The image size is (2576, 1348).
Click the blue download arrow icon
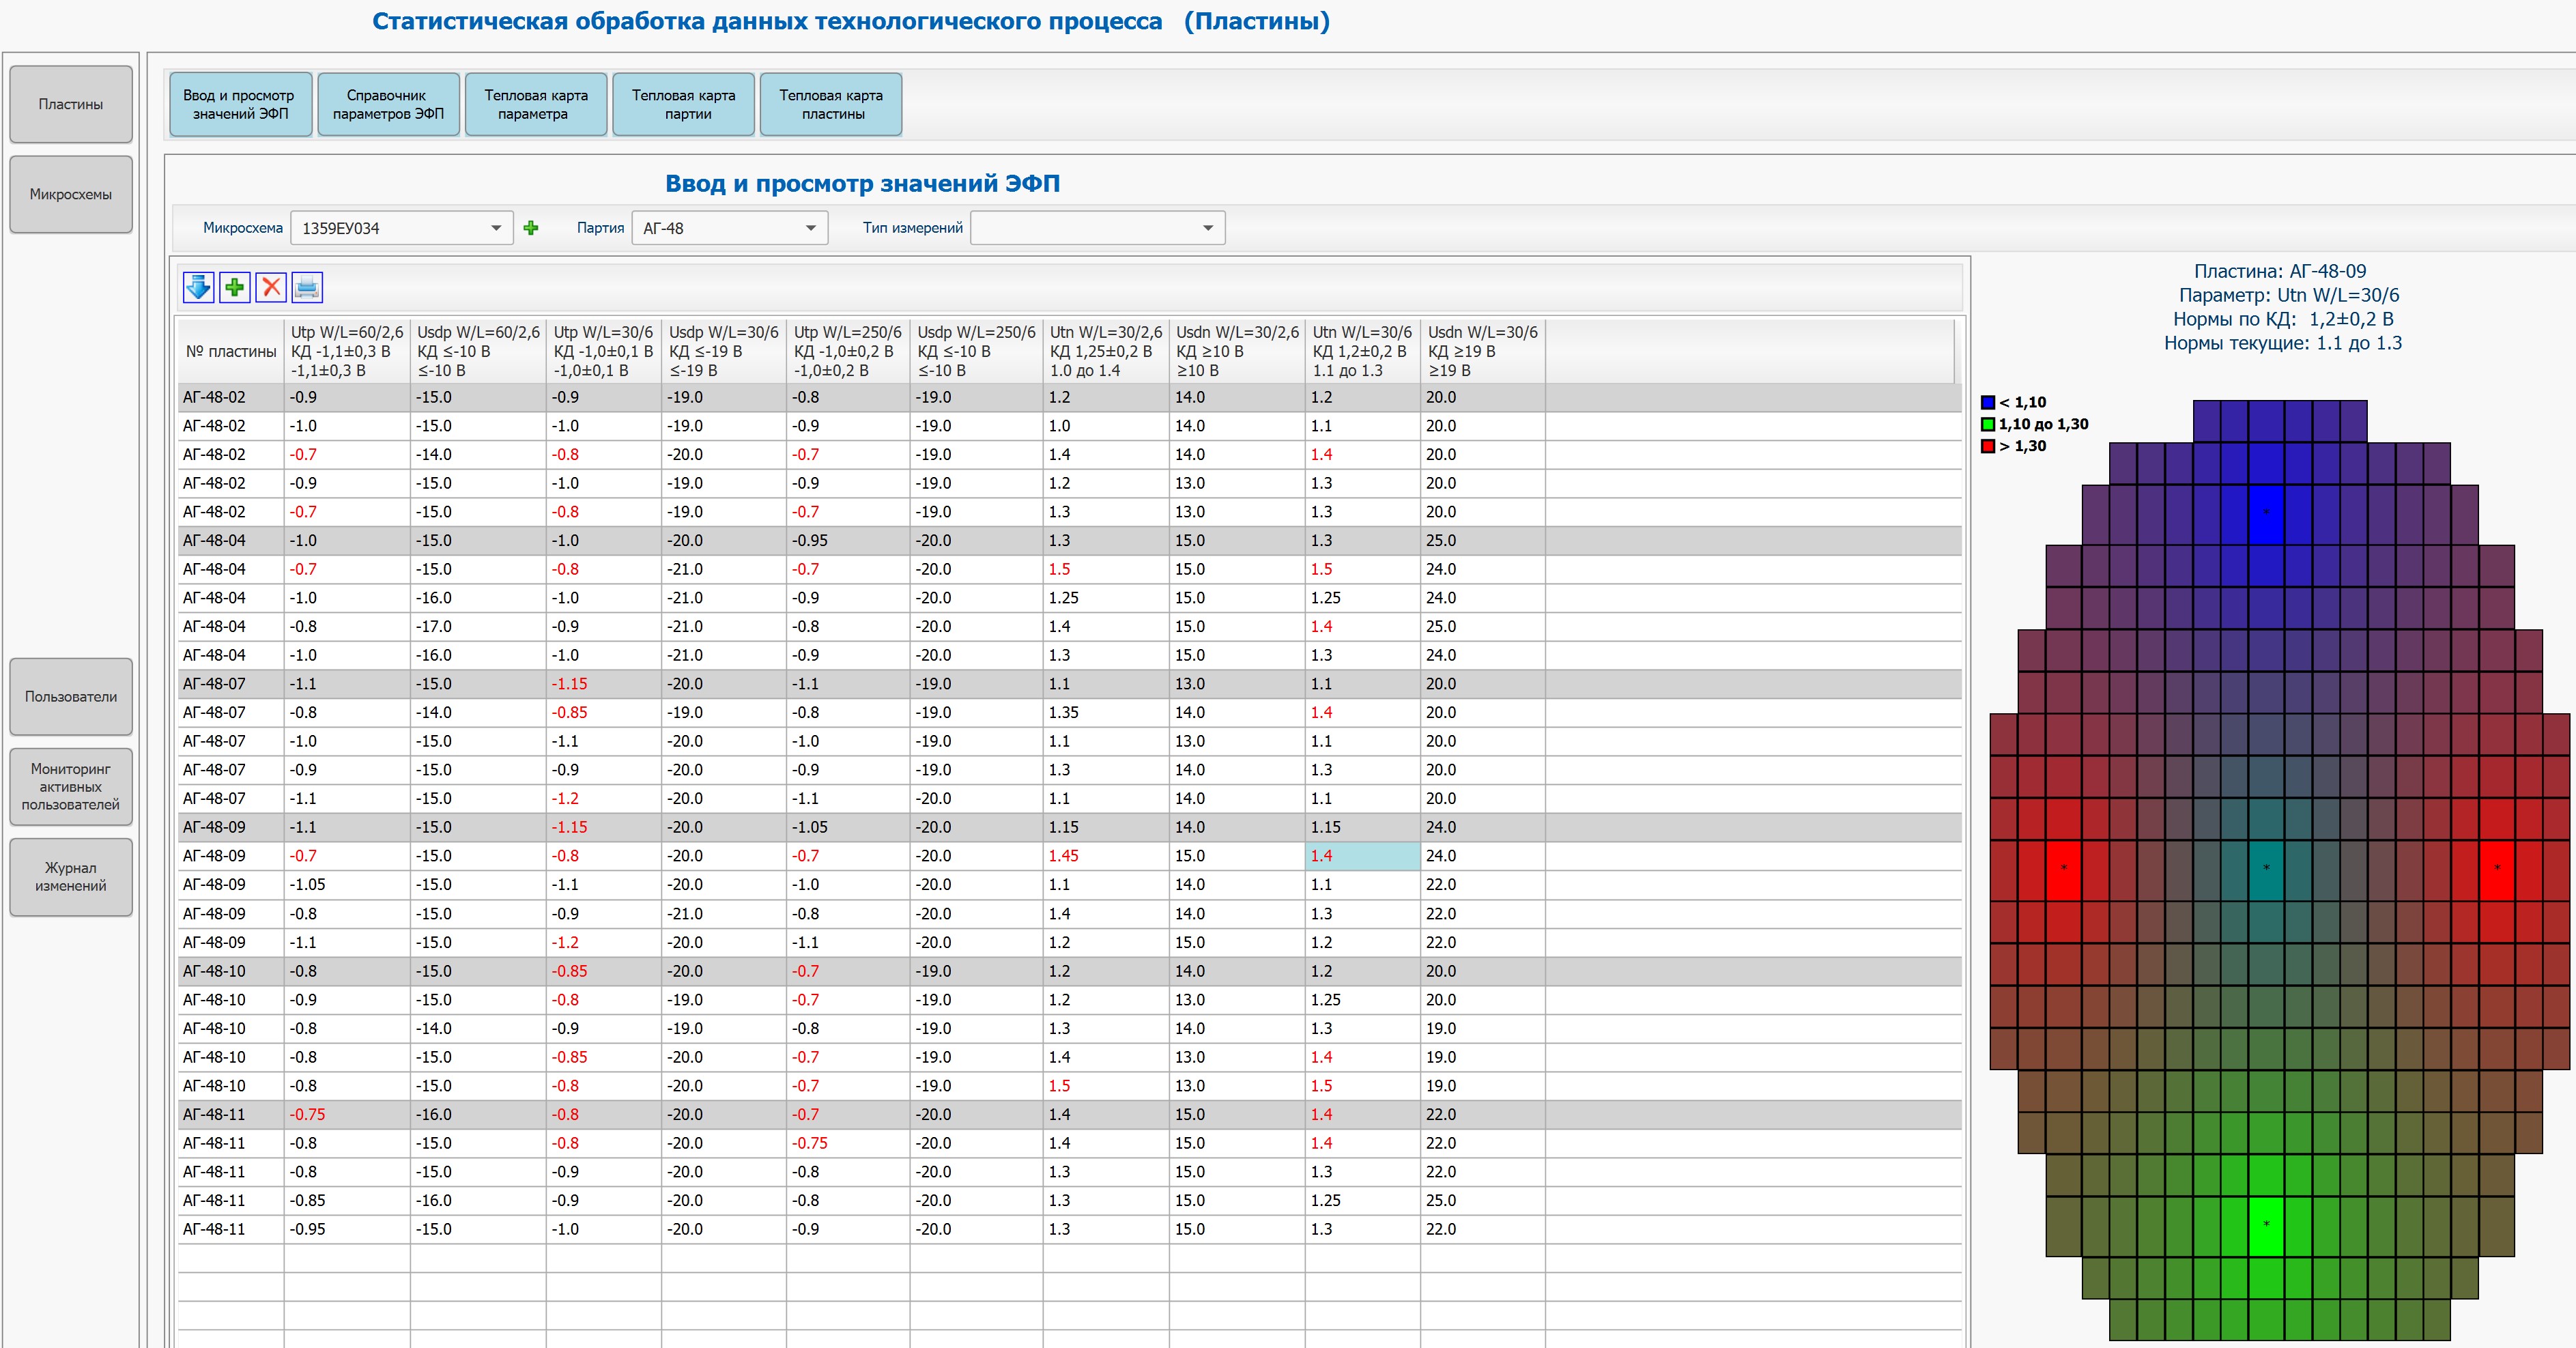point(198,288)
